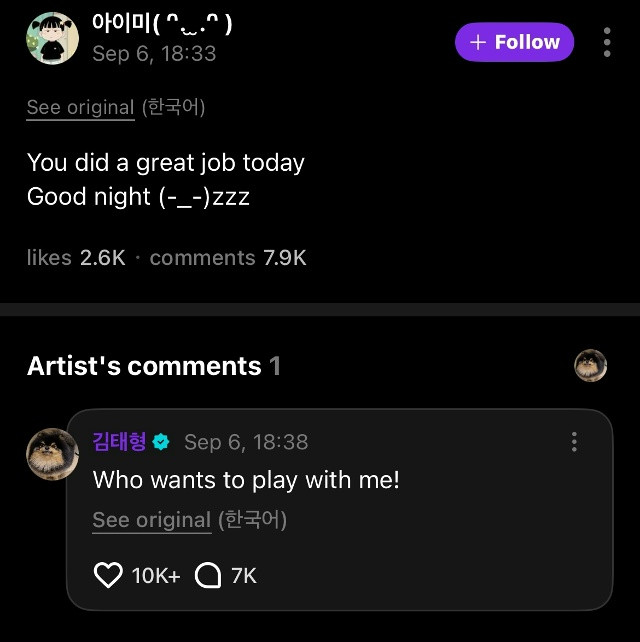The image size is (640, 642).
Task: Open the post's three-dot options menu
Action: click(x=607, y=42)
